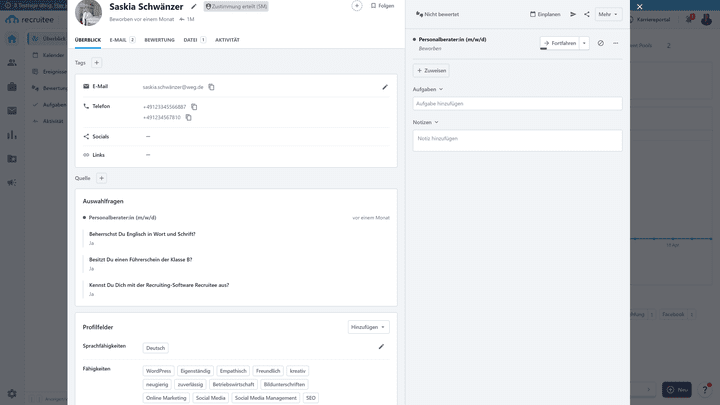Copy phone number +491234567810
720x405 pixels.
[x=188, y=118]
